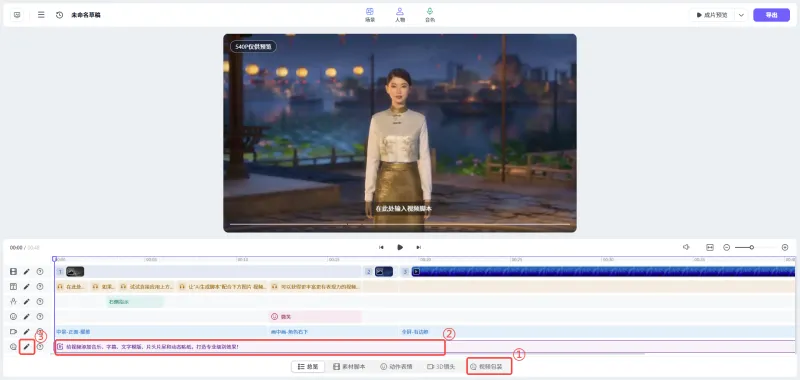Switch to the first overview tab in the bottom bar
This screenshot has height=380, width=800.
(308, 366)
